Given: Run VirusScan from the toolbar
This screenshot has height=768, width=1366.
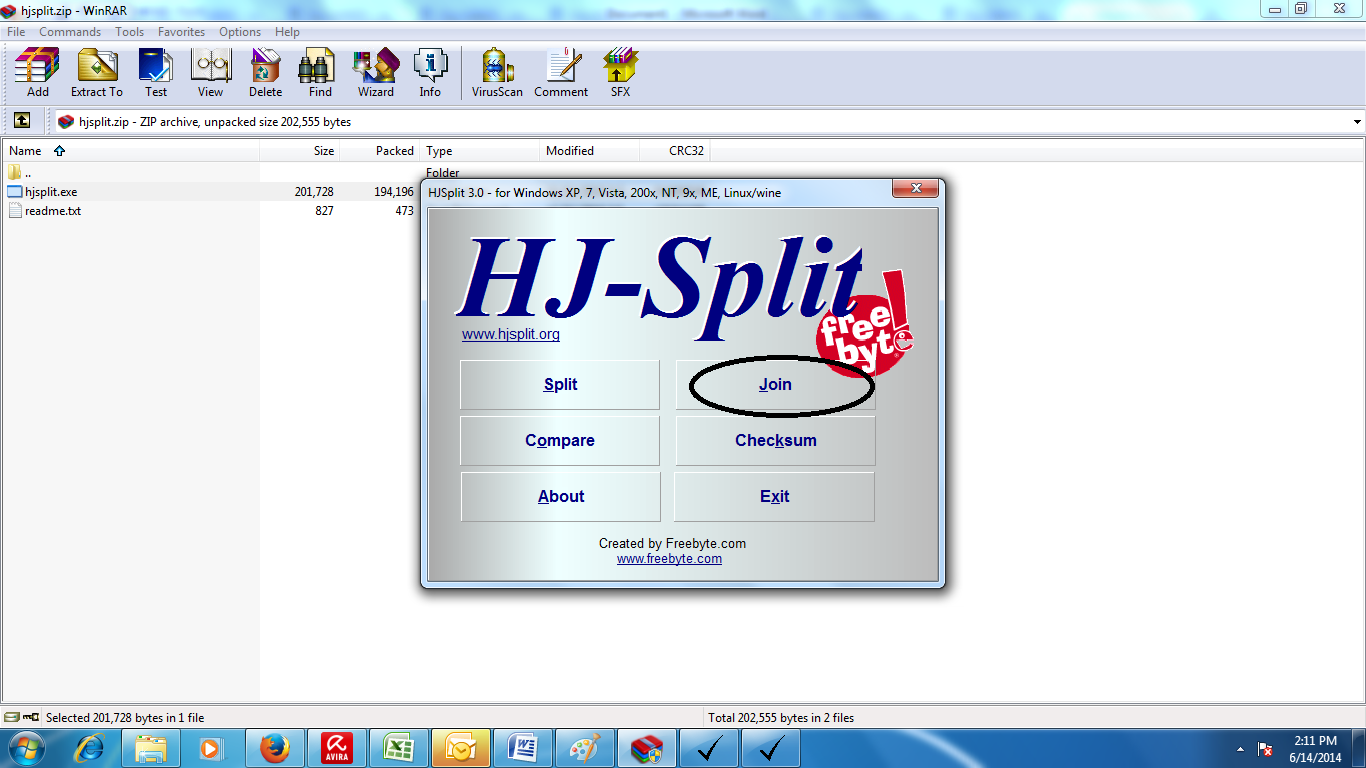Looking at the screenshot, I should click(x=497, y=73).
